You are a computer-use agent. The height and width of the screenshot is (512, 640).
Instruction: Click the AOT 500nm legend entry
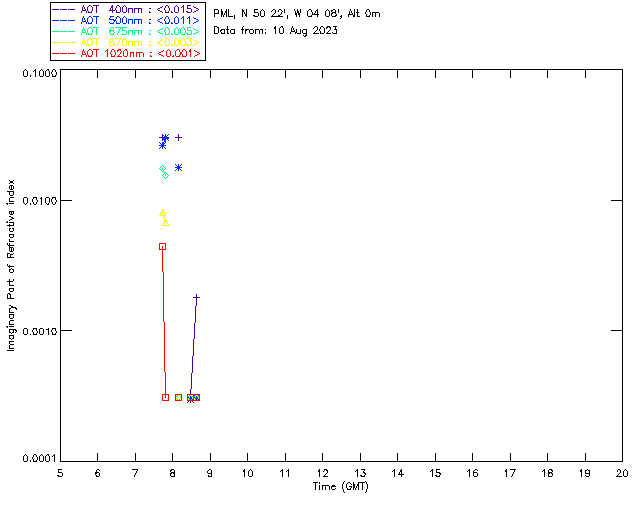[x=127, y=20]
